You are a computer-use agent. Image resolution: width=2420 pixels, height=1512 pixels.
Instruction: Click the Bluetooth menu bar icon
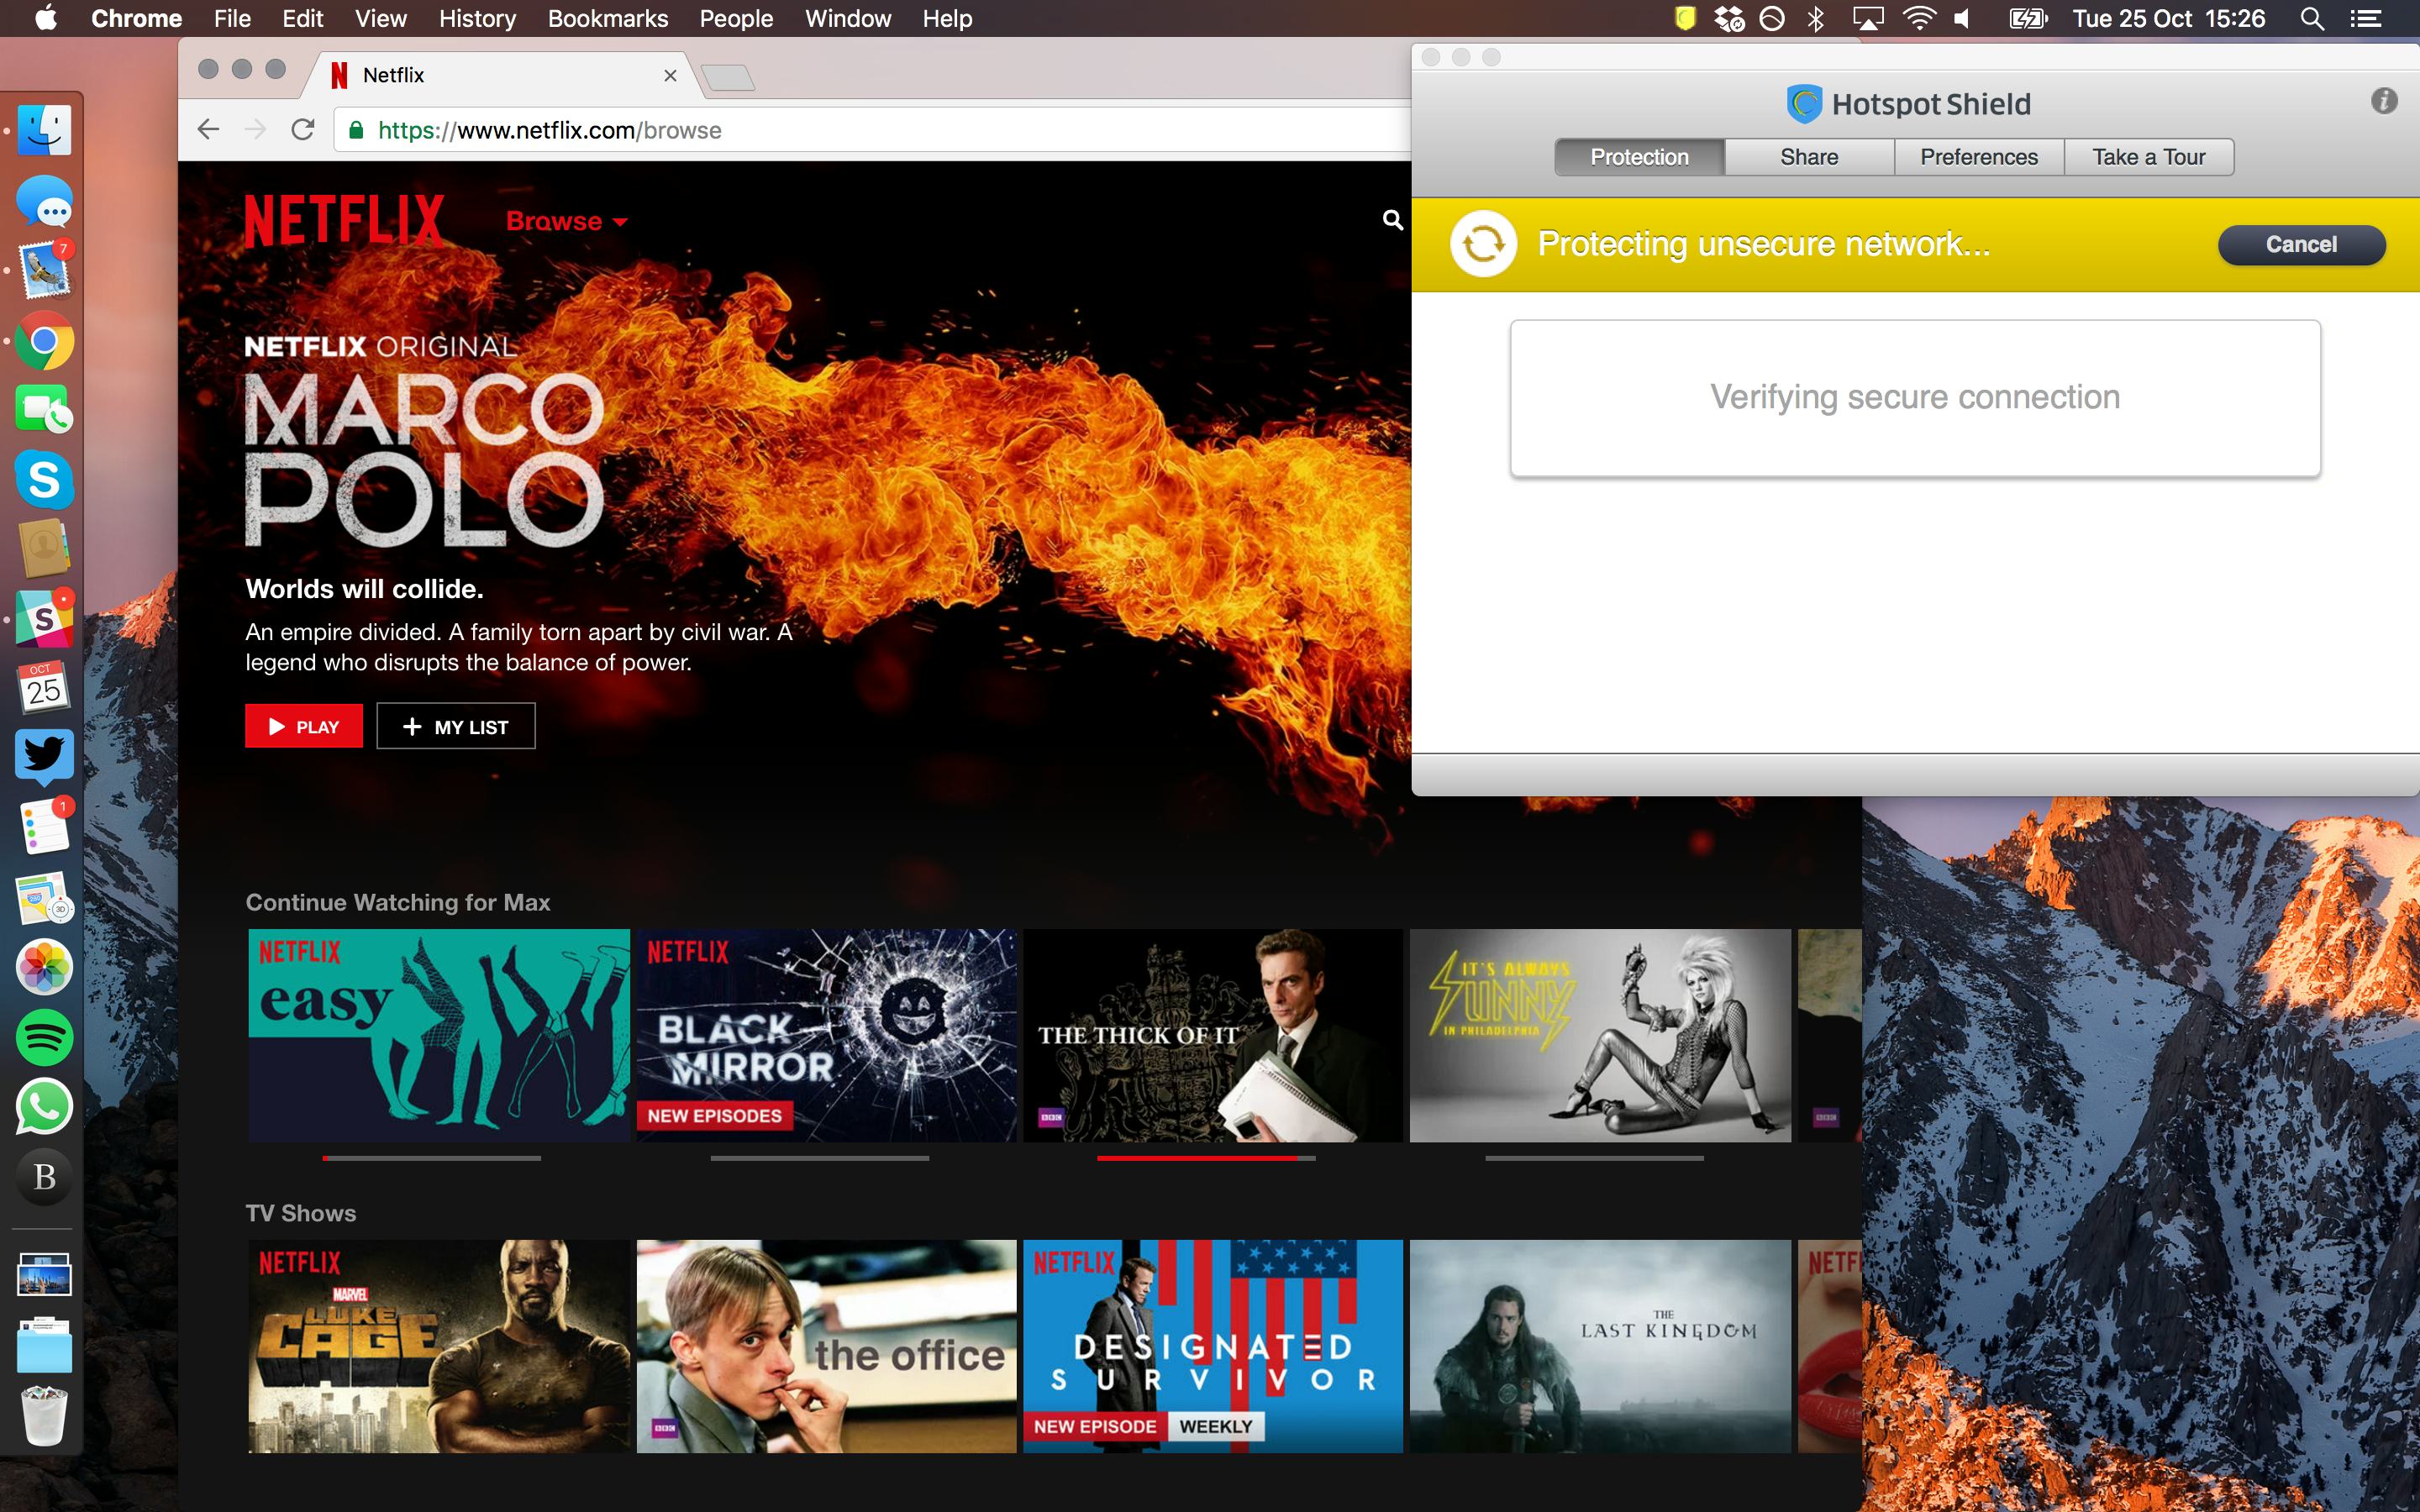click(1813, 18)
